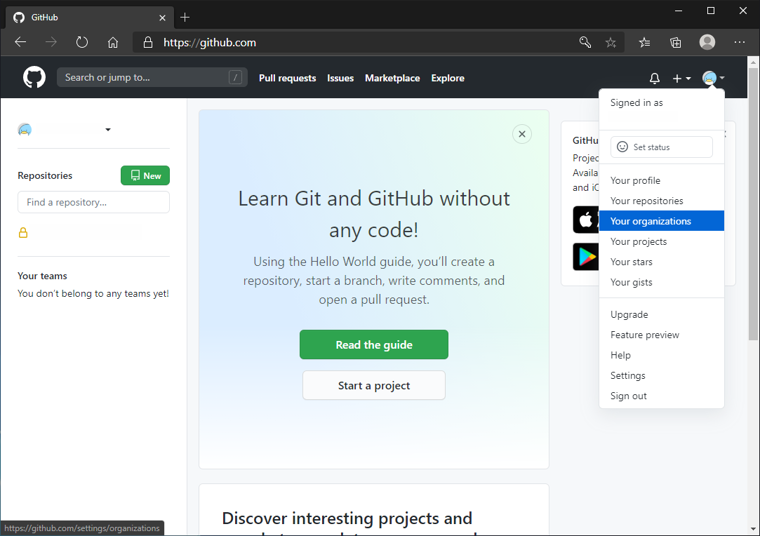Select Your gists from the menu
This screenshot has height=536, width=760.
[661, 282]
